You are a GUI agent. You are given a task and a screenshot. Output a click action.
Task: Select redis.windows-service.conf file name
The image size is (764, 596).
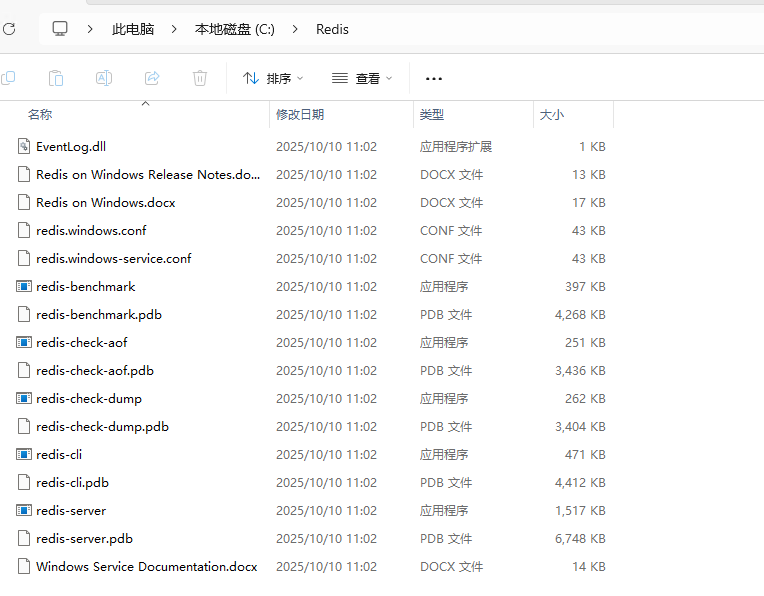click(114, 259)
